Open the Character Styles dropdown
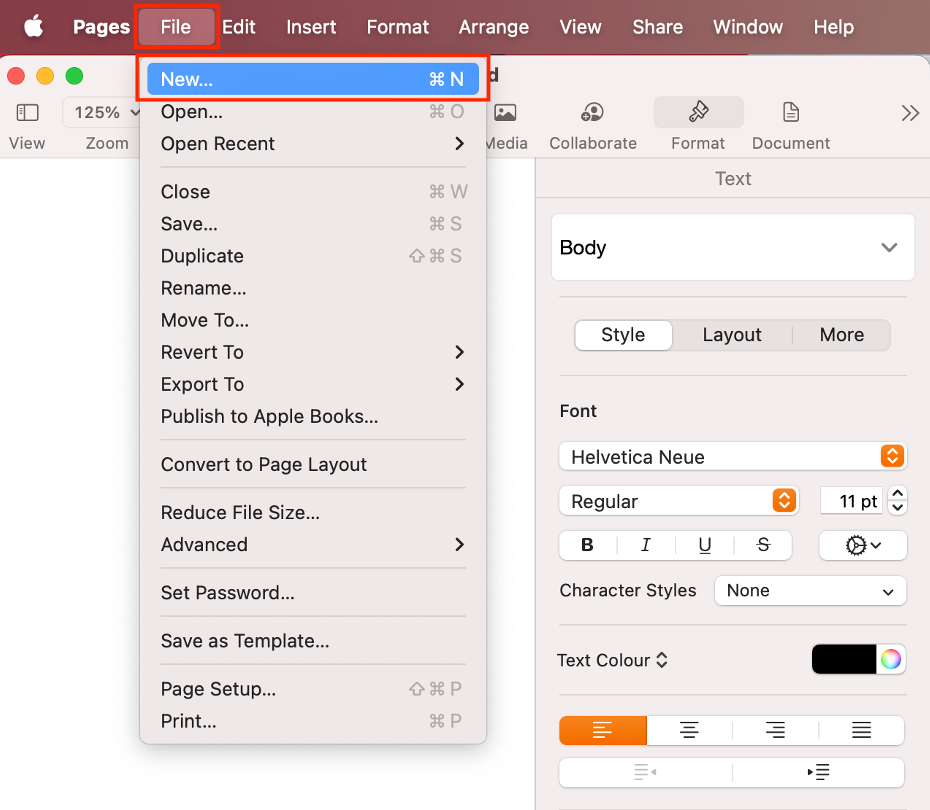Image resolution: width=930 pixels, height=810 pixels. tap(810, 591)
